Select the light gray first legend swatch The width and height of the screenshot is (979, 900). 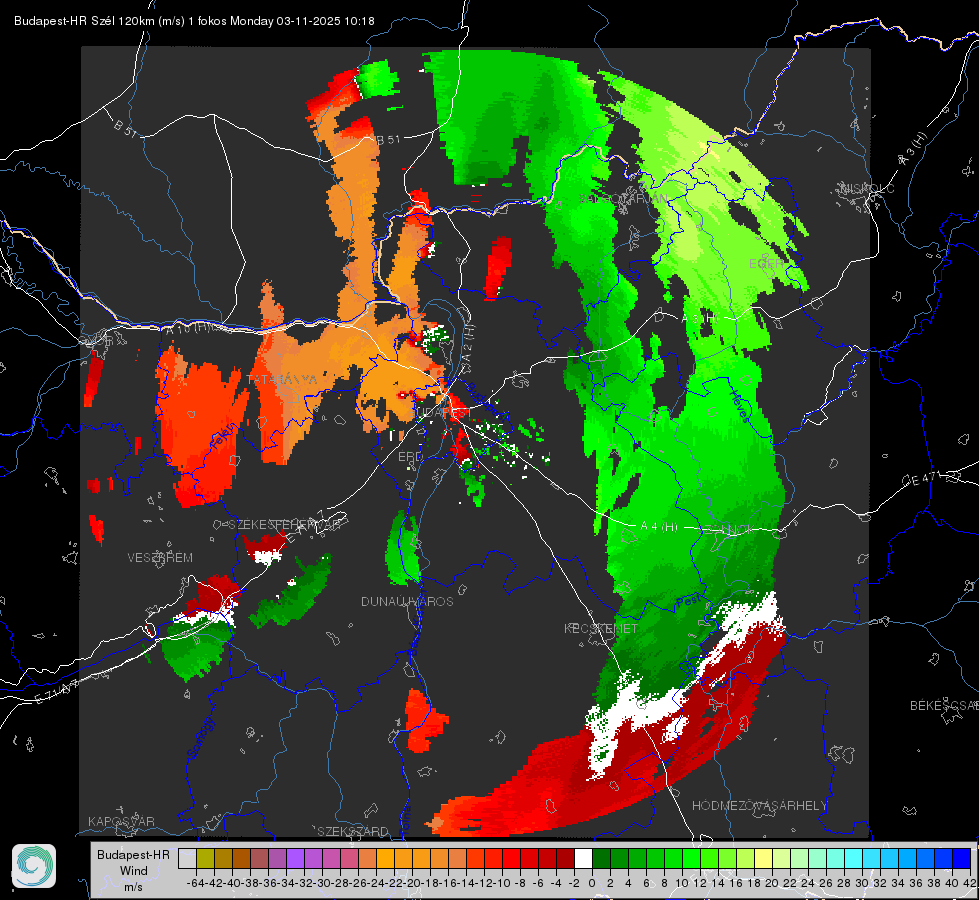click(x=187, y=858)
